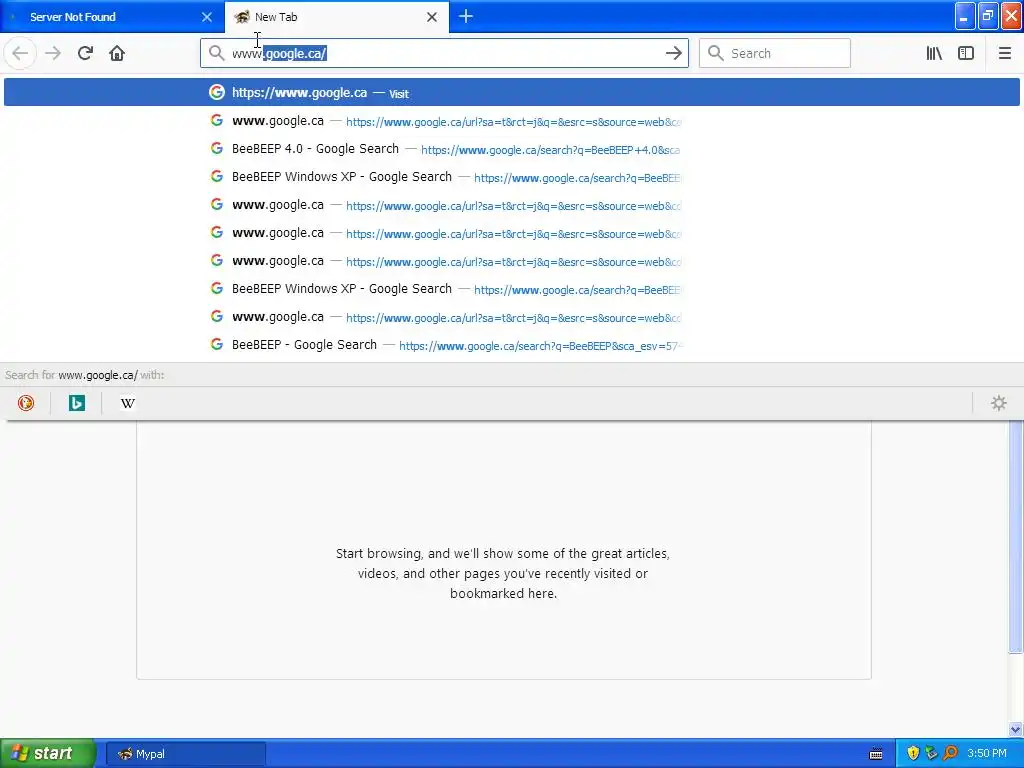Click the 3:50 PM clock
This screenshot has width=1024, height=768.
click(x=987, y=754)
